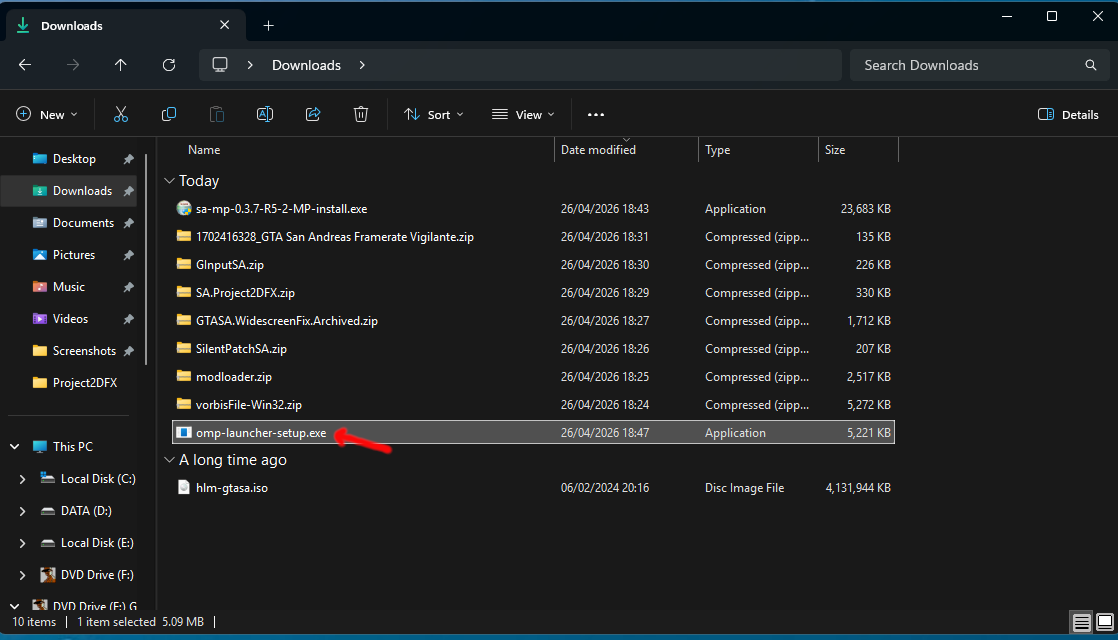
Task: Switch to large thumbnails view icon in status bar
Action: pos(1104,622)
